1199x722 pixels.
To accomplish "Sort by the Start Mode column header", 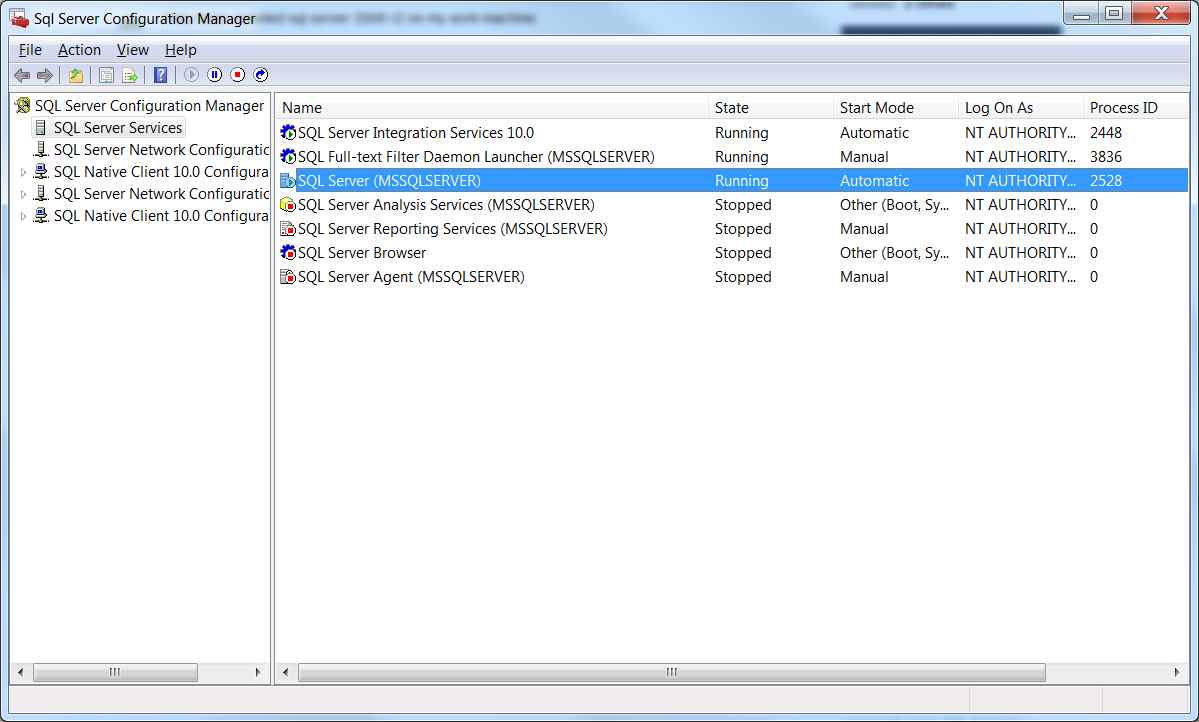I will pos(895,108).
